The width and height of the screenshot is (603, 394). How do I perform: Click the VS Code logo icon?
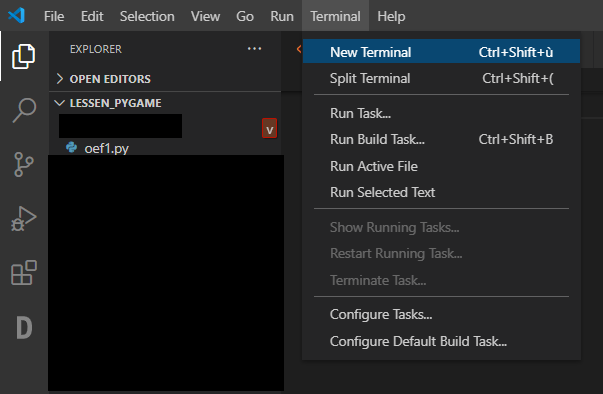(17, 16)
